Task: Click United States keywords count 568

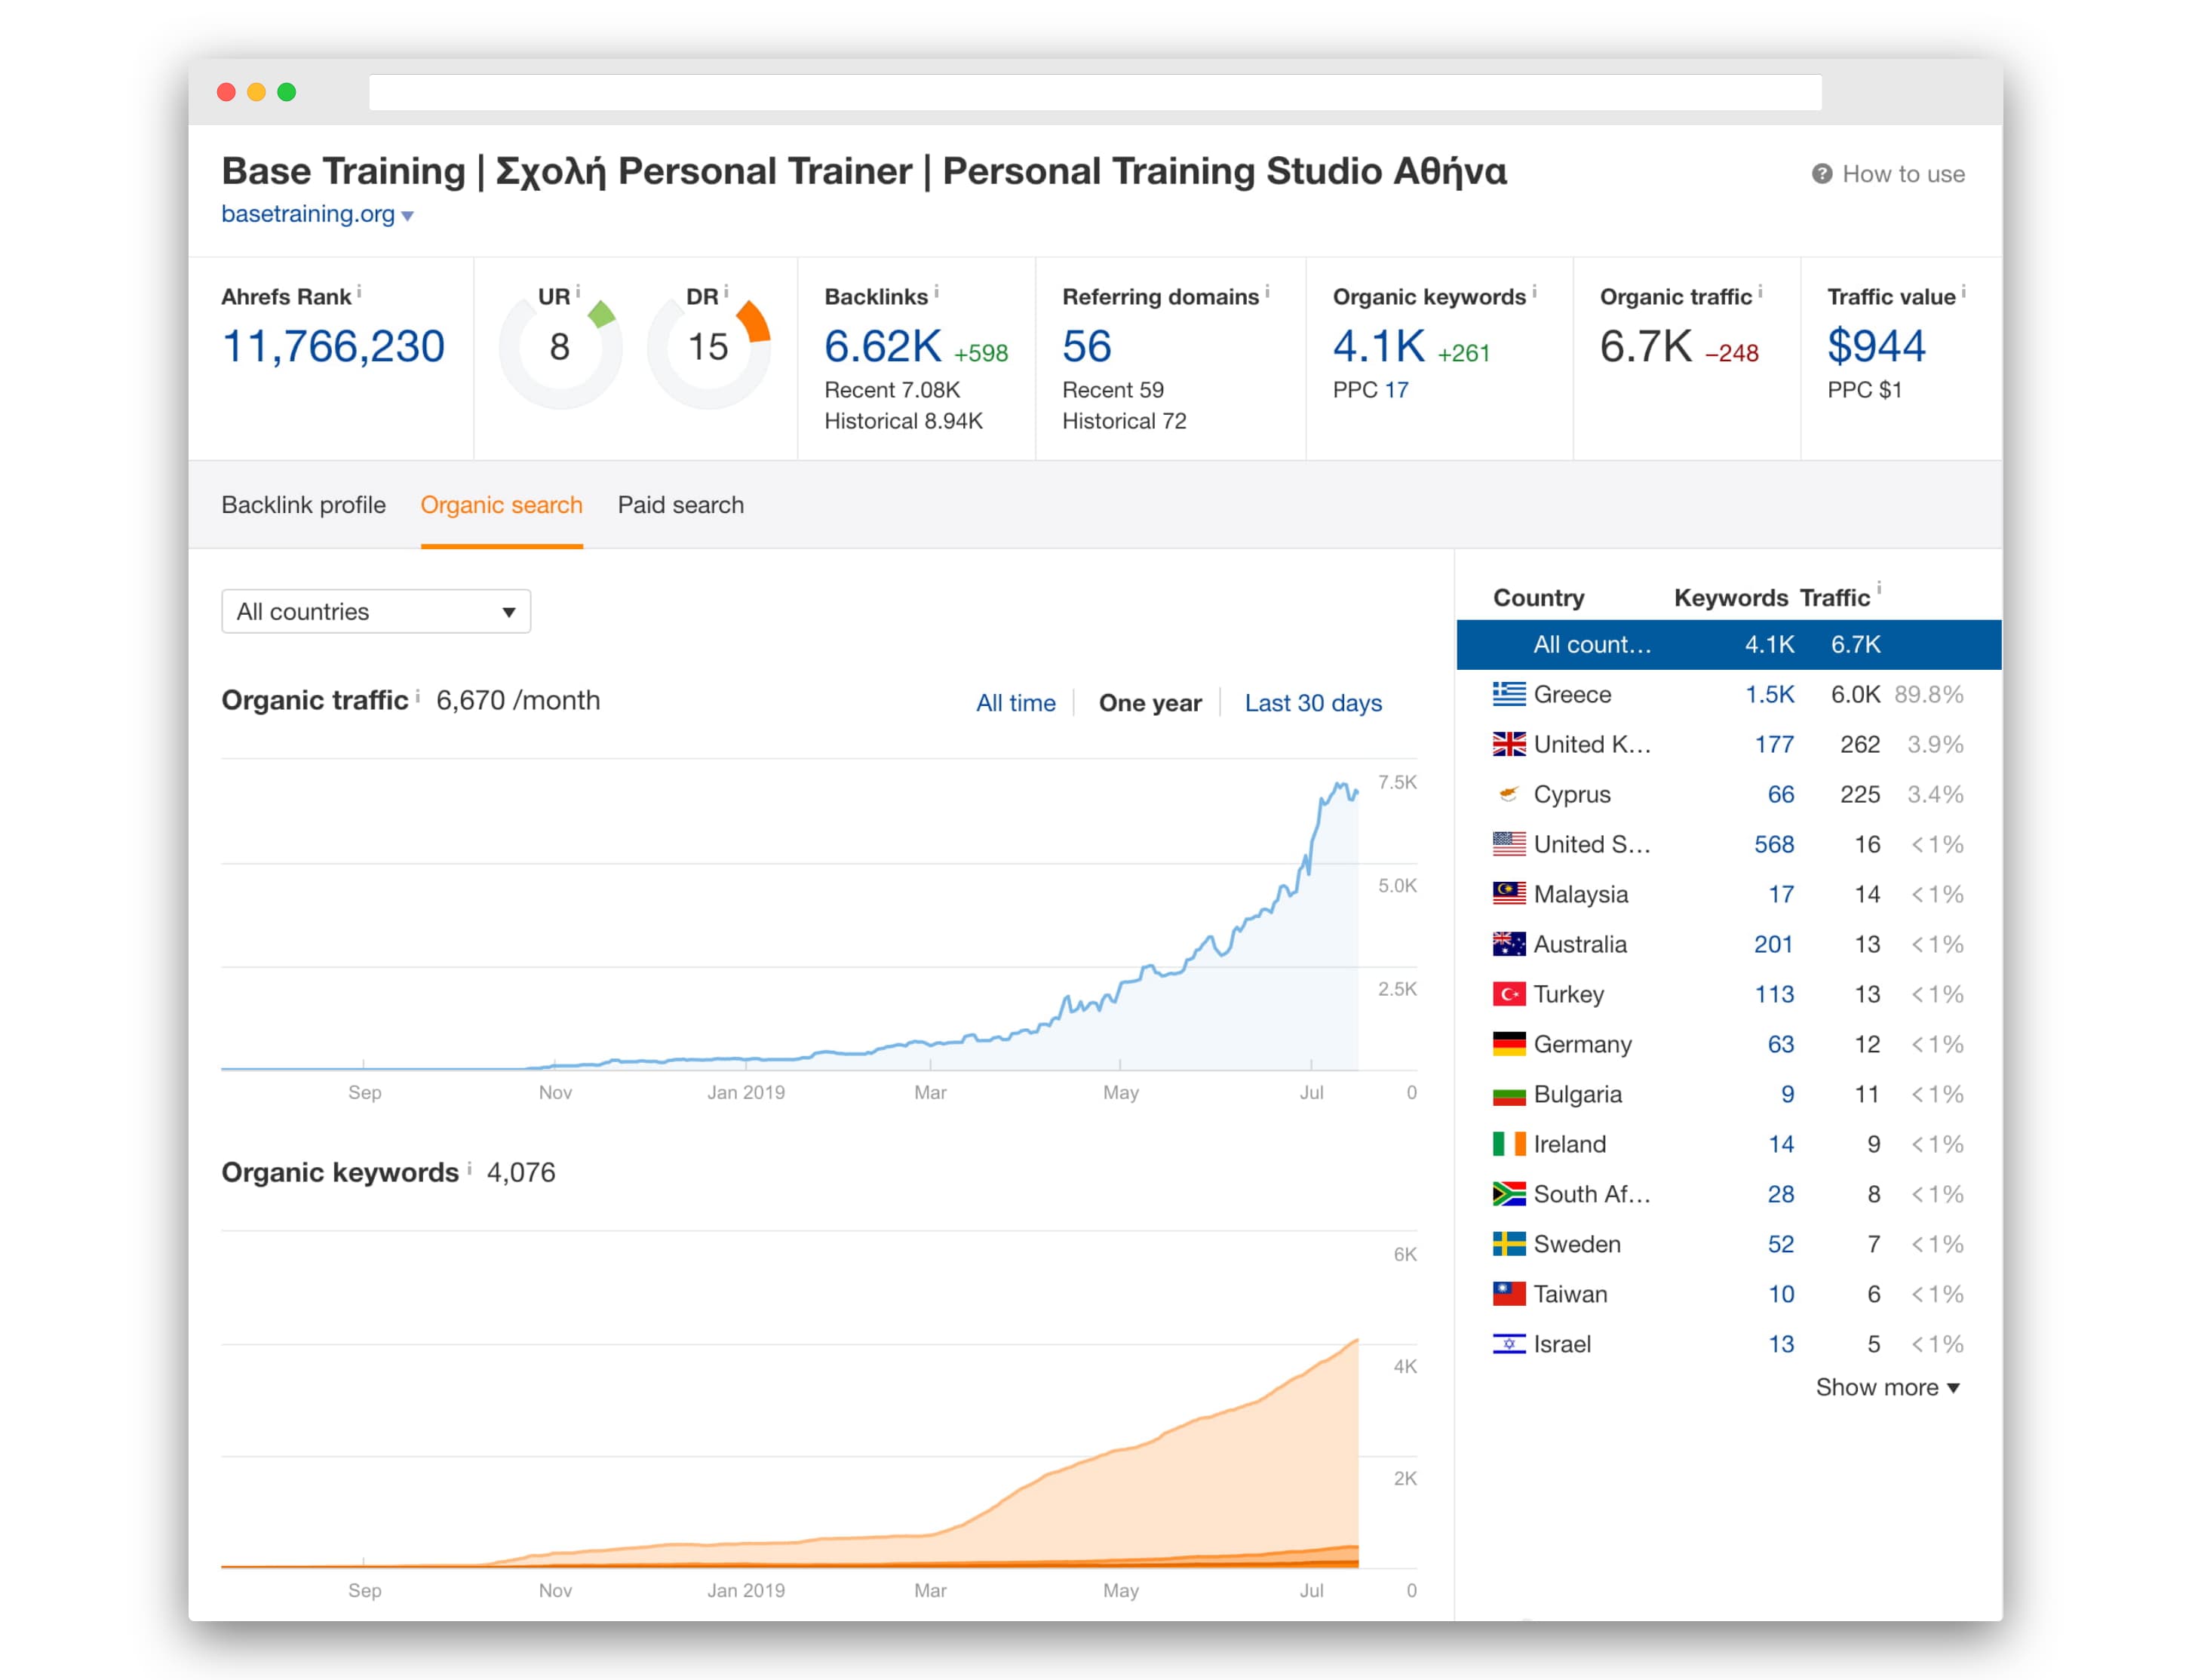Action: [1774, 844]
